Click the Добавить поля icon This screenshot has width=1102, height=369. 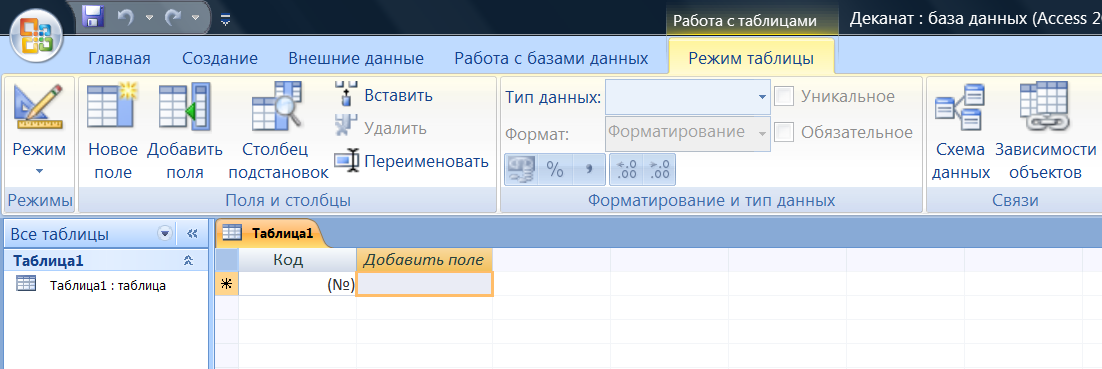[x=184, y=108]
